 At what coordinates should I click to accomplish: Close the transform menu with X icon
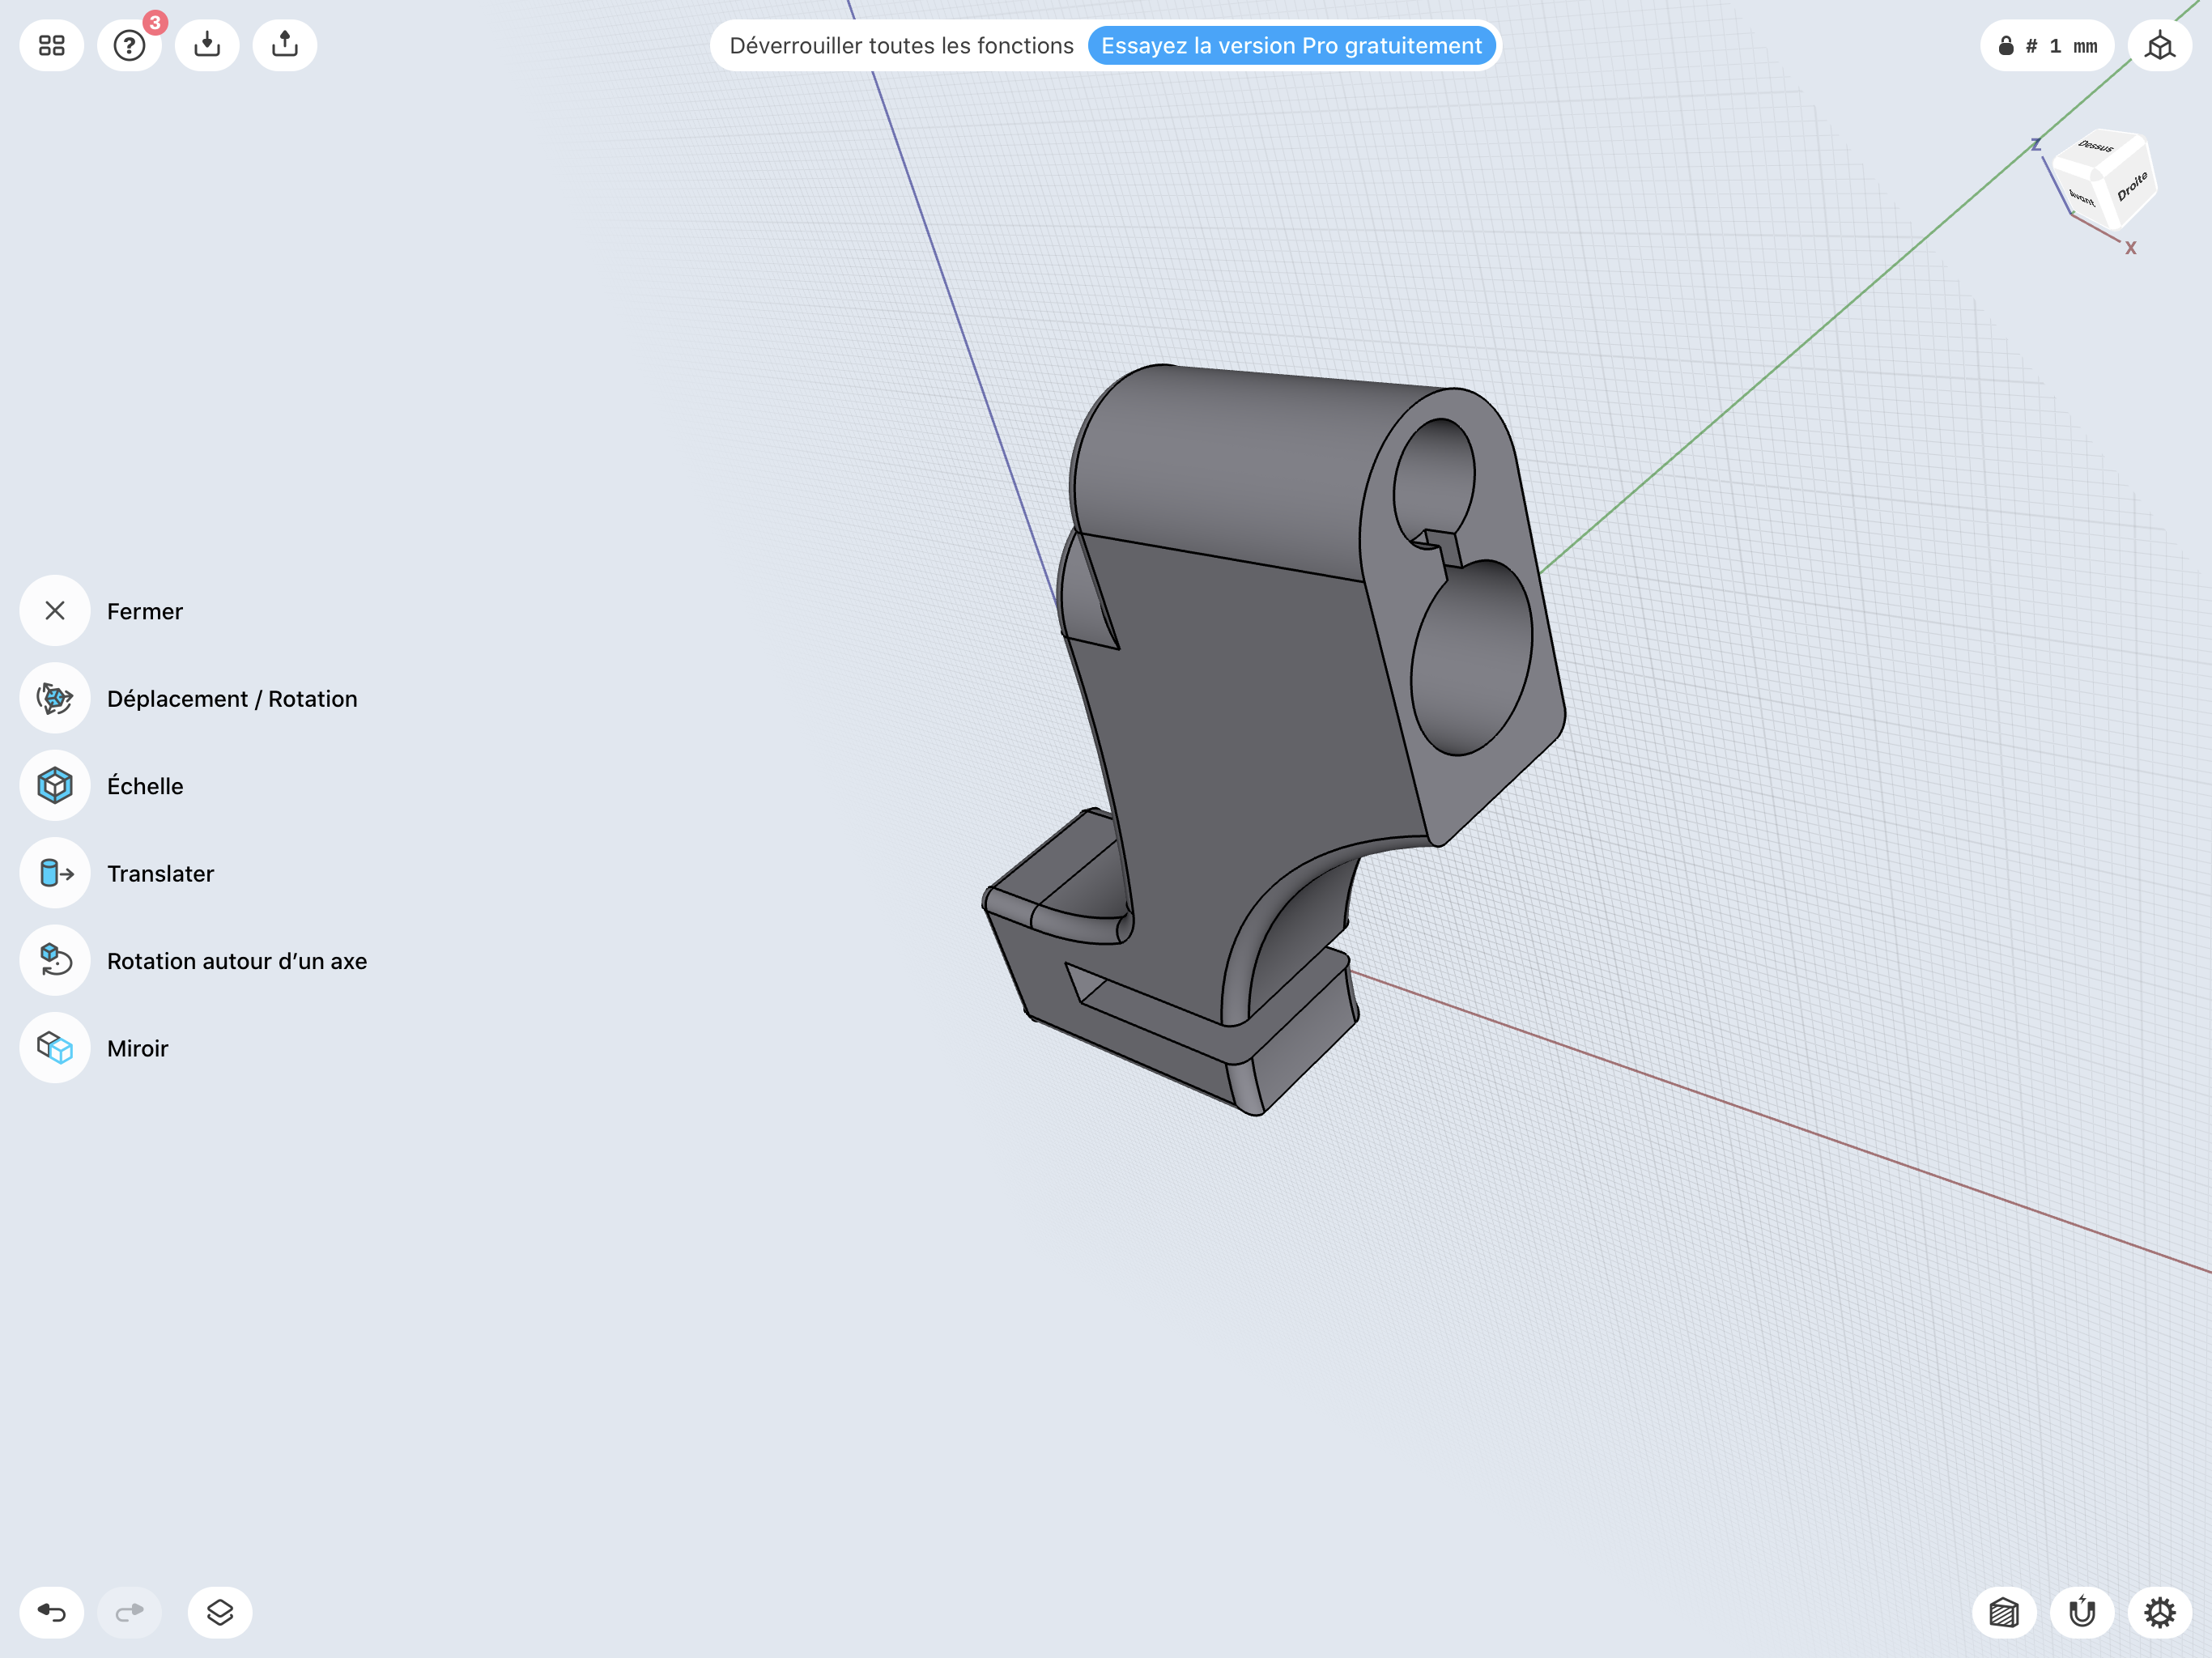coord(55,610)
